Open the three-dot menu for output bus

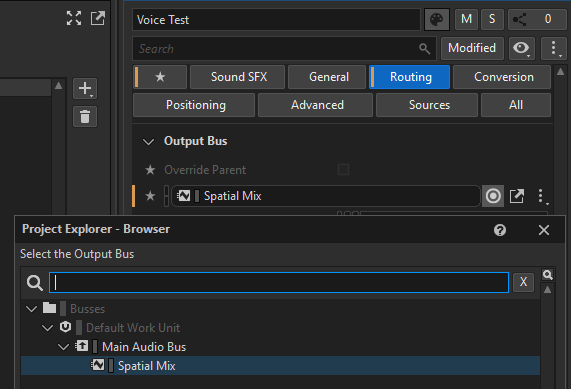click(542, 196)
